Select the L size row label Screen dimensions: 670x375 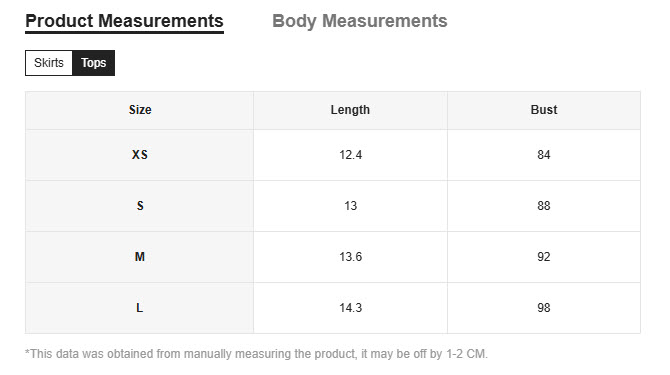pos(140,308)
